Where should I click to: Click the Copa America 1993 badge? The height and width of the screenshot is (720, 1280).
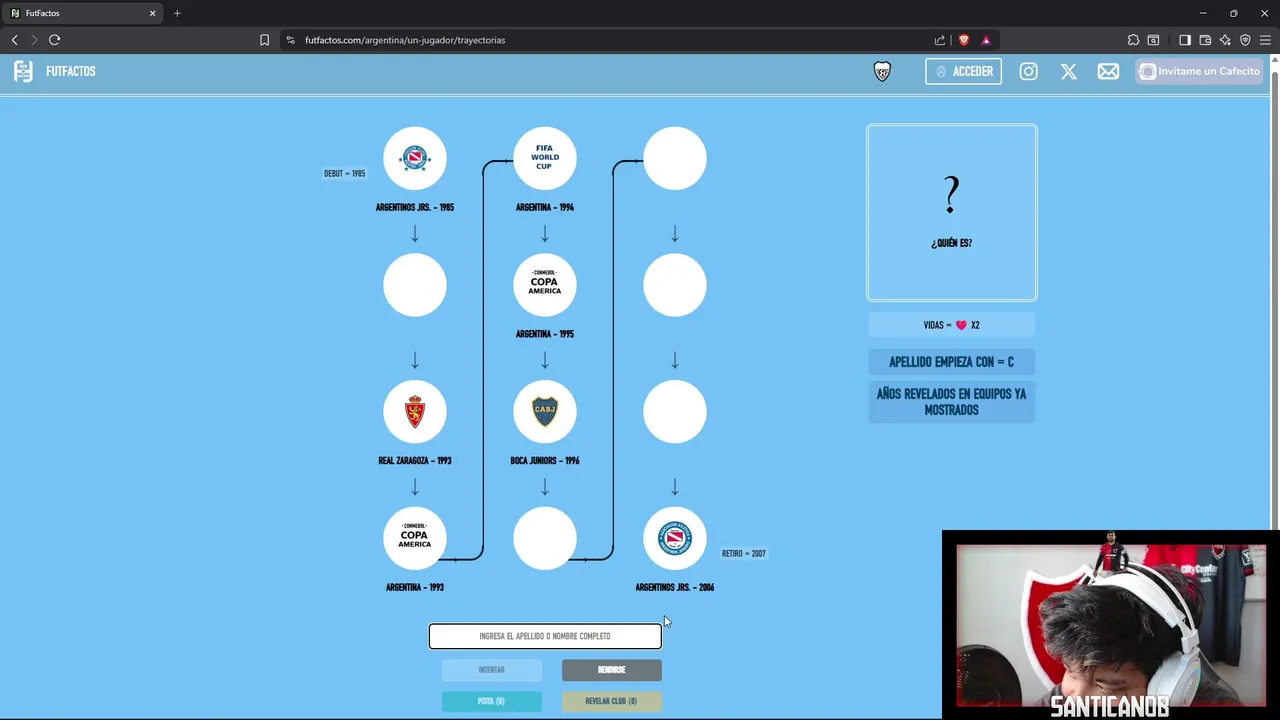[x=415, y=538]
